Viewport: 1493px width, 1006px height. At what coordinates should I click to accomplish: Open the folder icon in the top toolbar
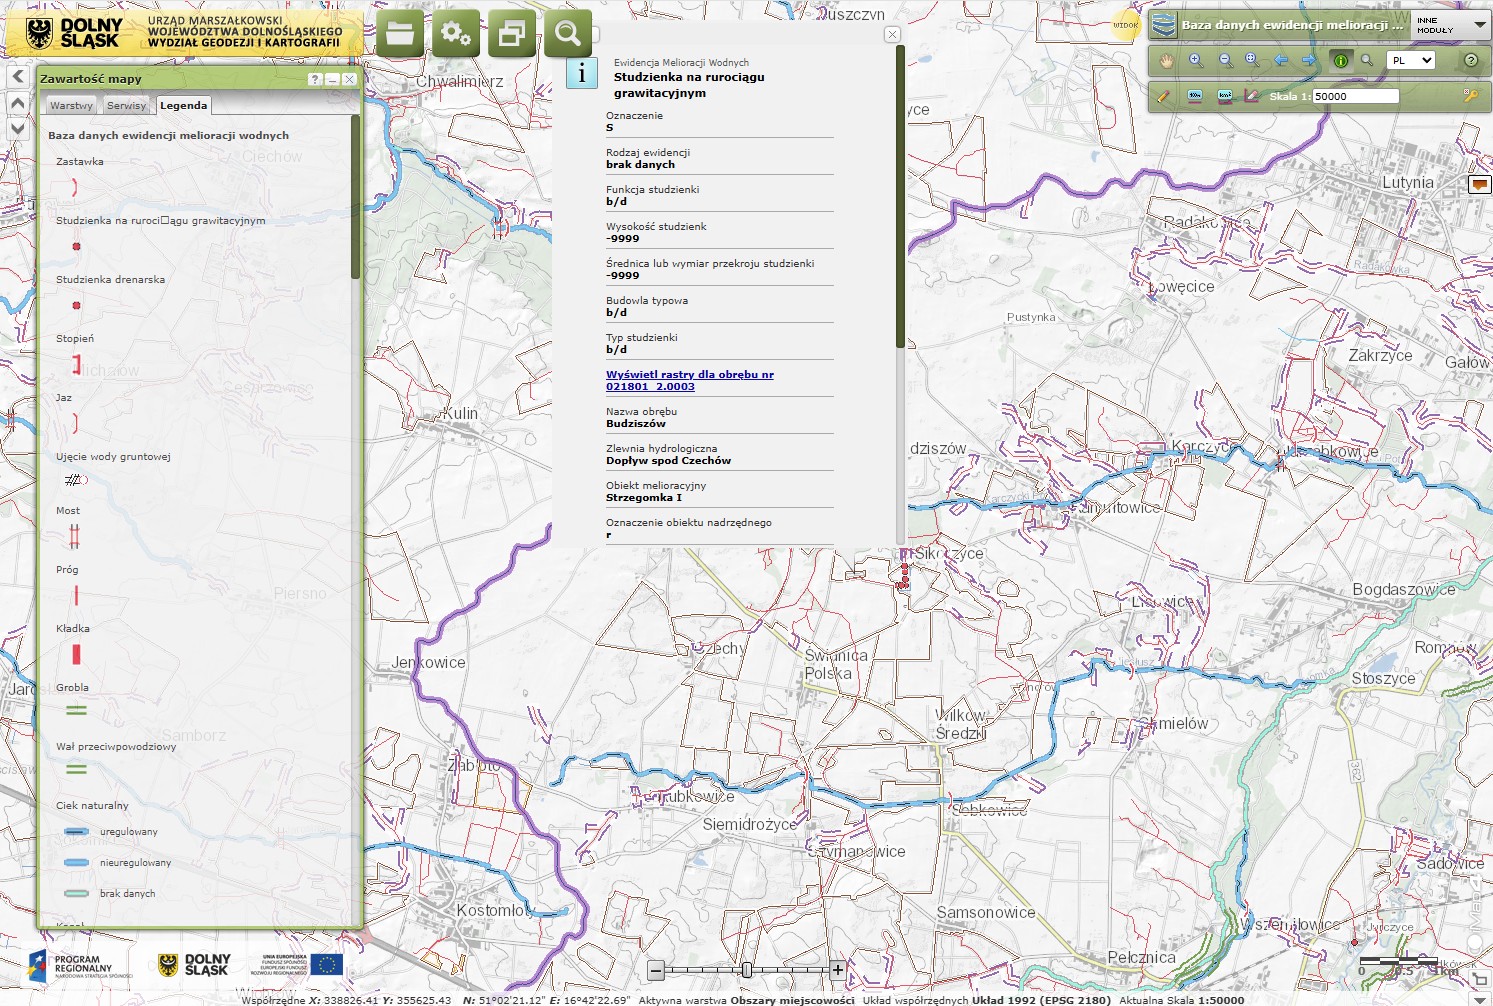pyautogui.click(x=400, y=33)
